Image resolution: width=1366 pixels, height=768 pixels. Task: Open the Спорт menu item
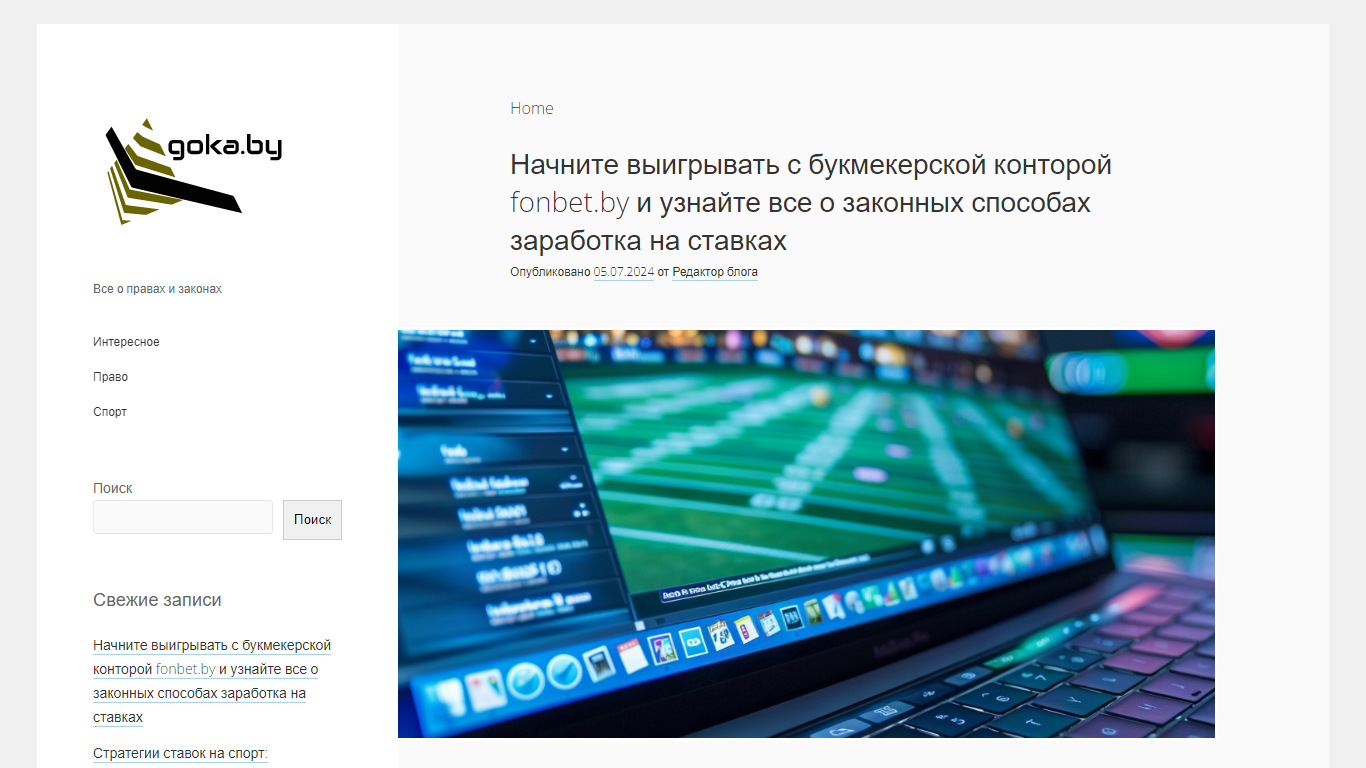point(110,412)
